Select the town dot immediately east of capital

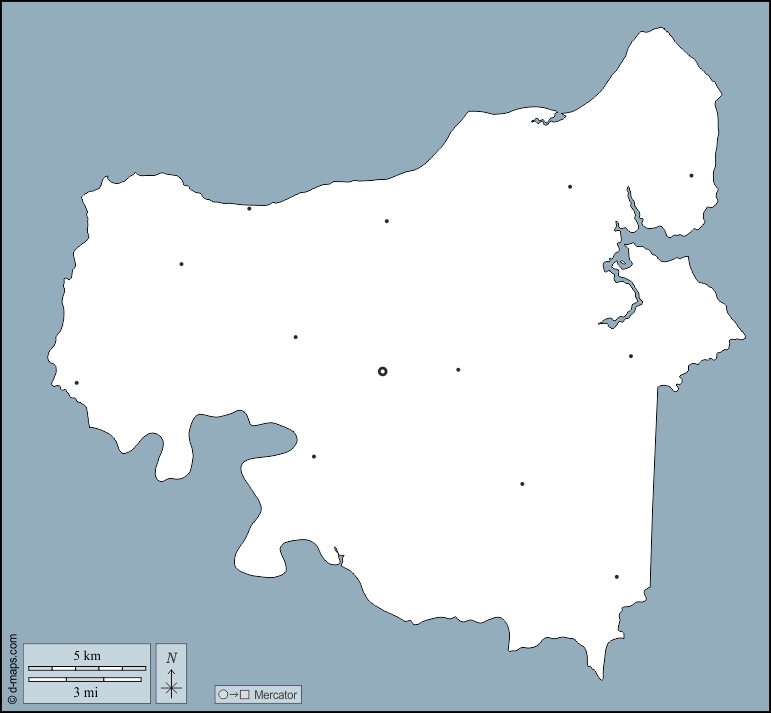click(x=458, y=370)
